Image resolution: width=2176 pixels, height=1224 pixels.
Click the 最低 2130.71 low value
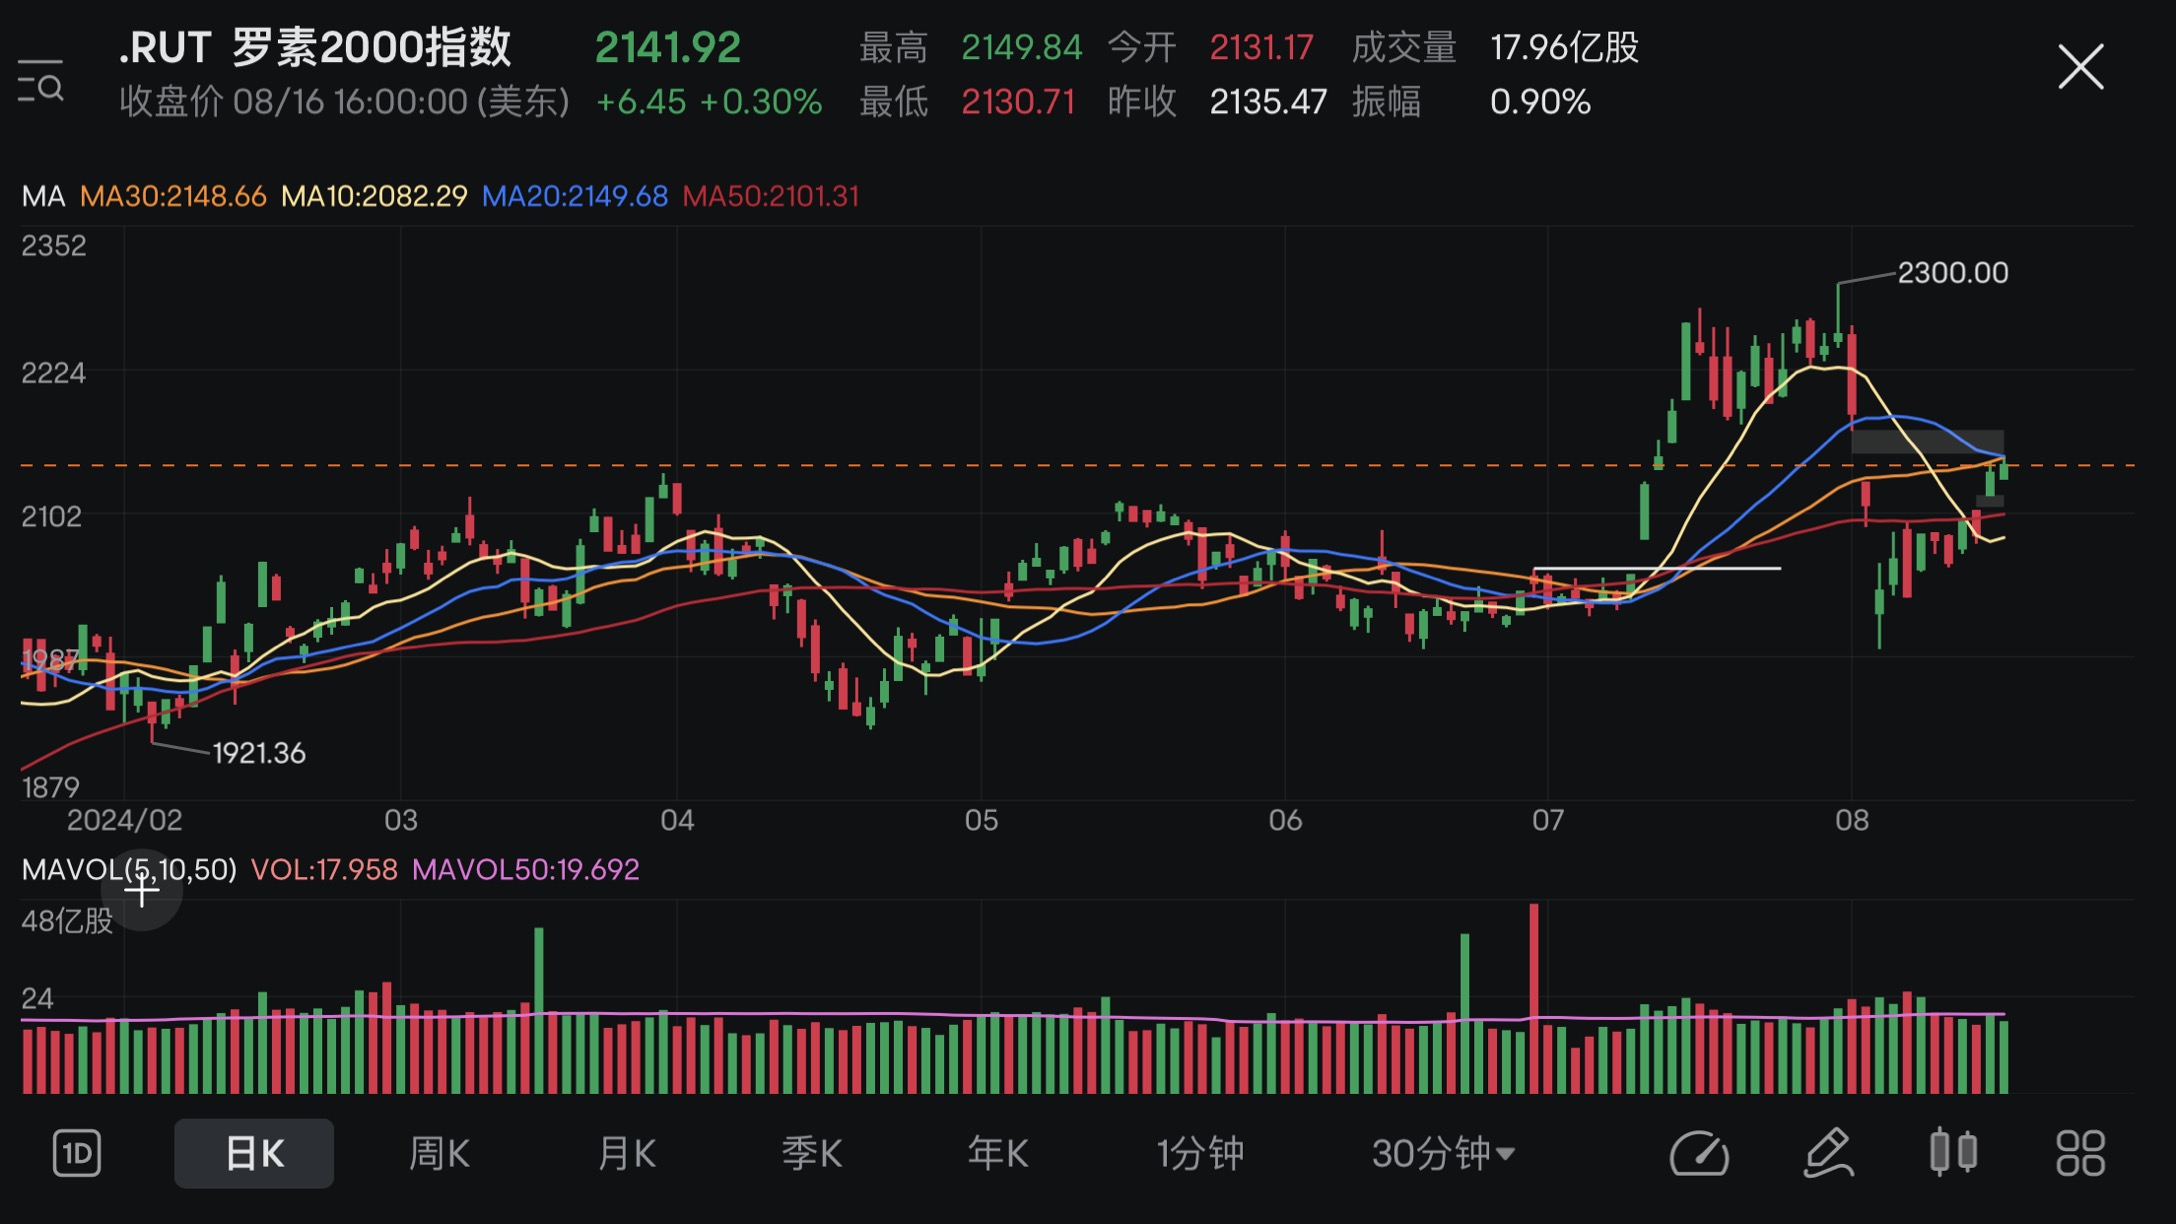click(967, 101)
